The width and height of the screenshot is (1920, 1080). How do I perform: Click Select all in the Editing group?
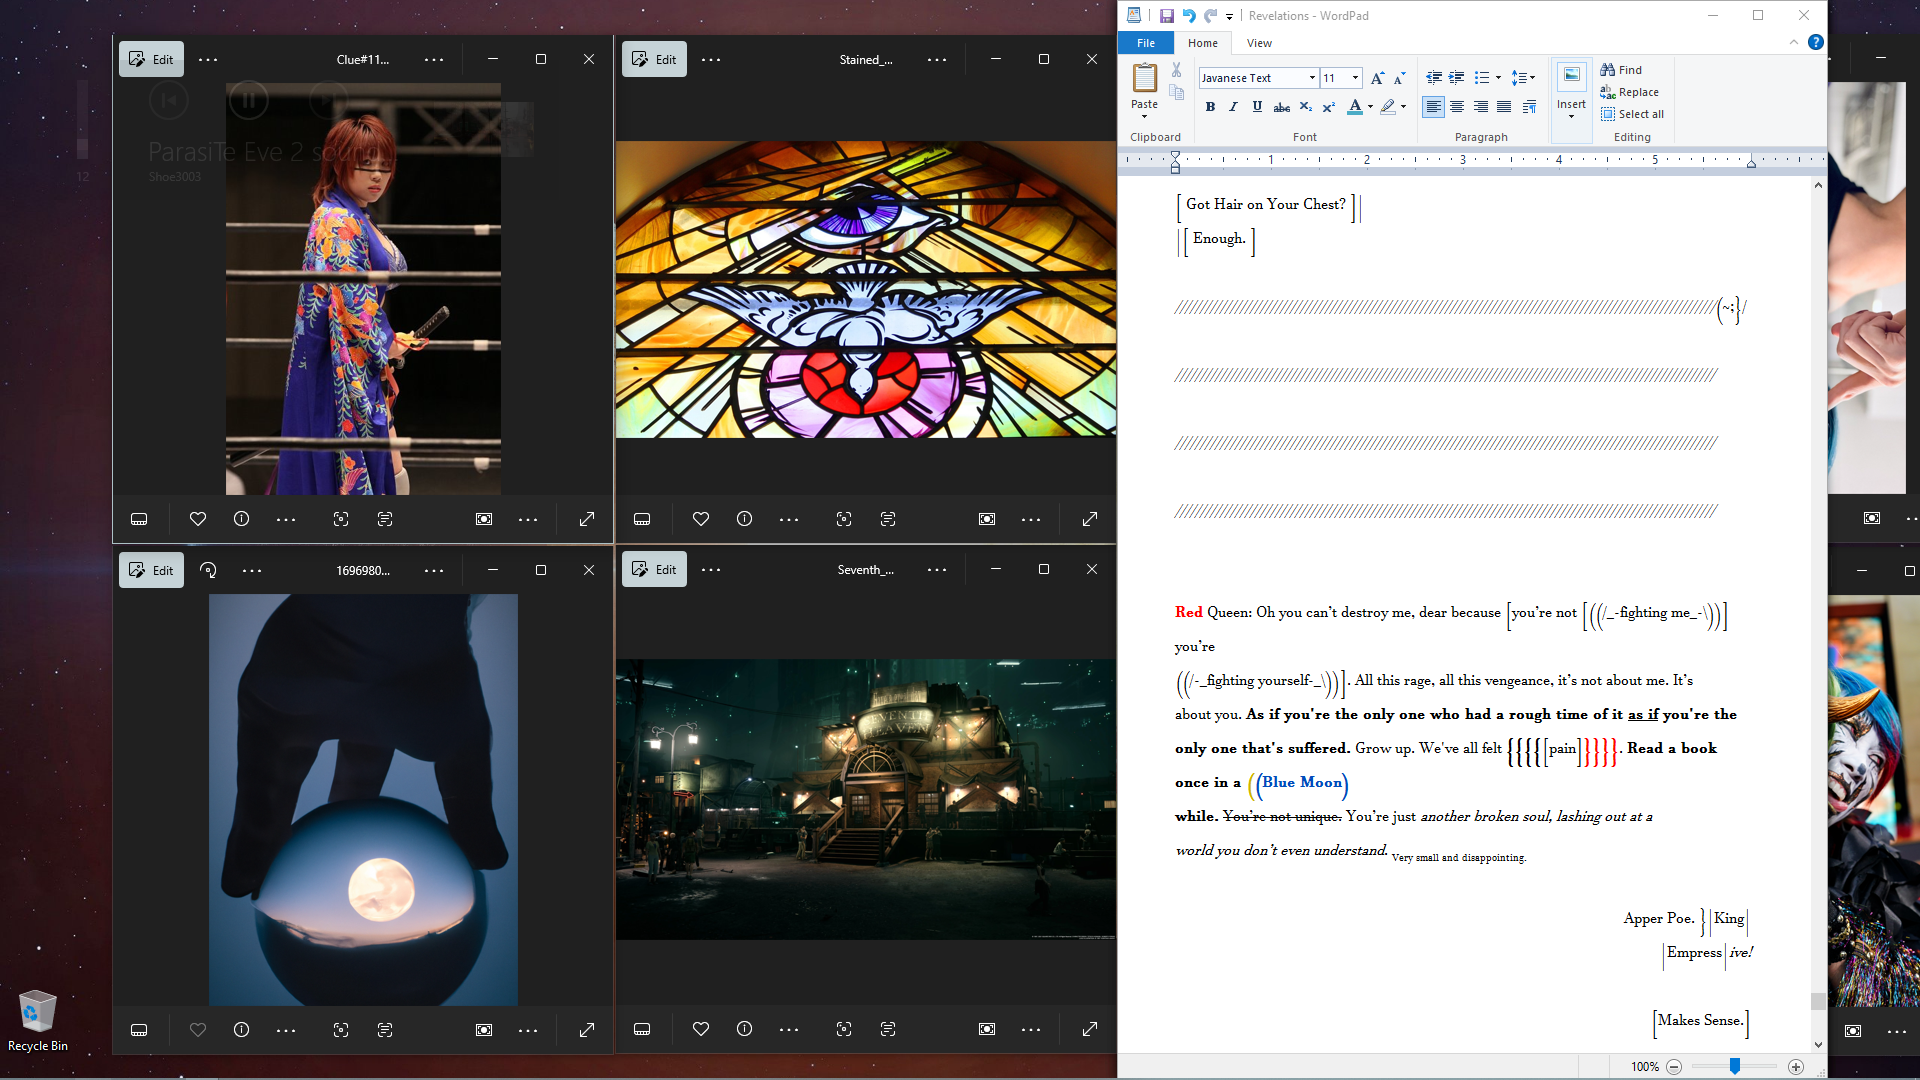point(1632,114)
